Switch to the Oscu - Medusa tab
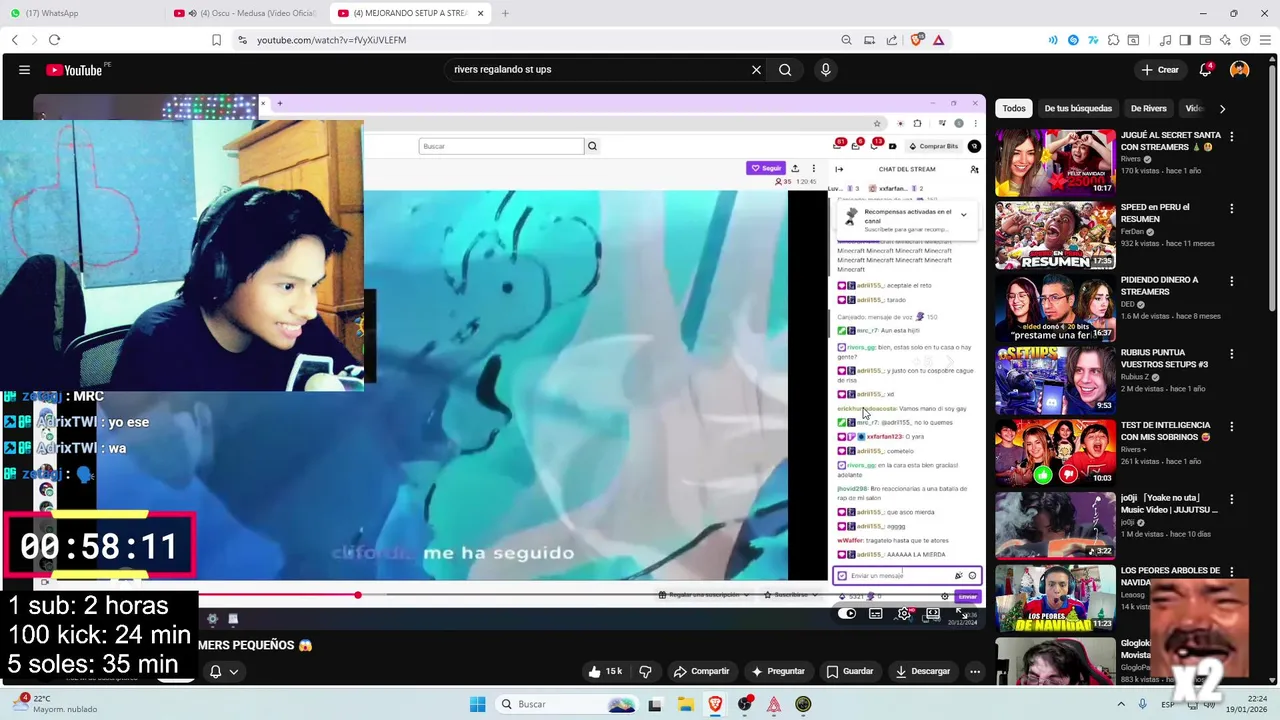The width and height of the screenshot is (1280, 720). click(246, 13)
